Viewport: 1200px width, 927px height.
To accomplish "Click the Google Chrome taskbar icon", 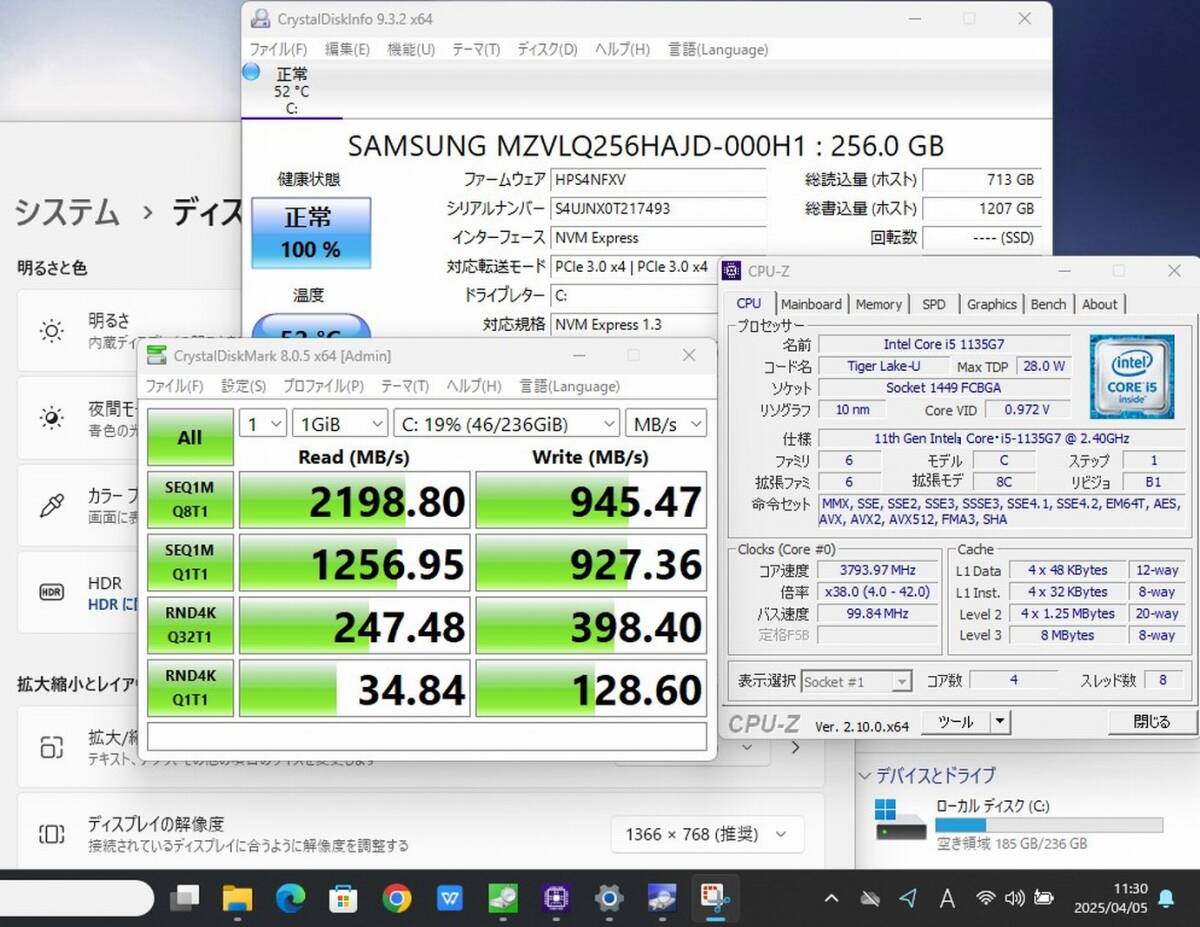I will click(397, 899).
